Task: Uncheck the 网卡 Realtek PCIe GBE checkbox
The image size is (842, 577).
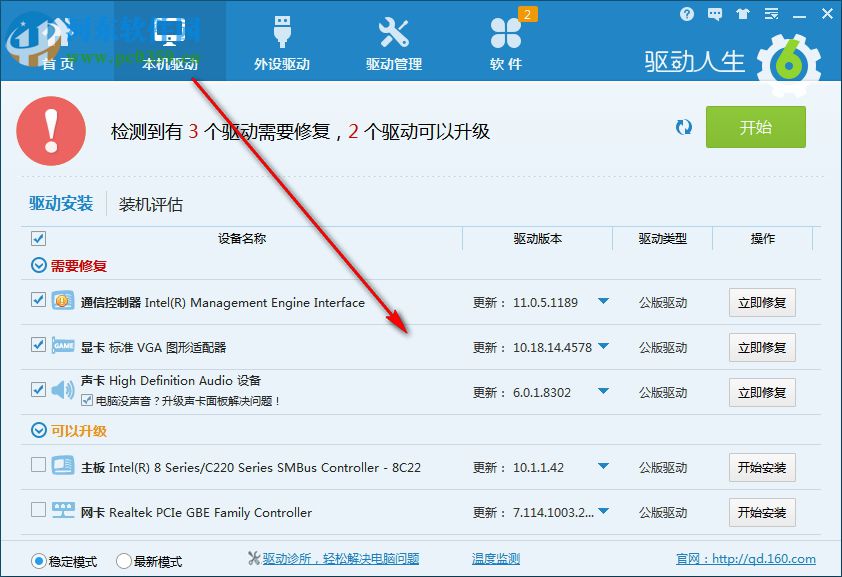Action: (x=37, y=512)
